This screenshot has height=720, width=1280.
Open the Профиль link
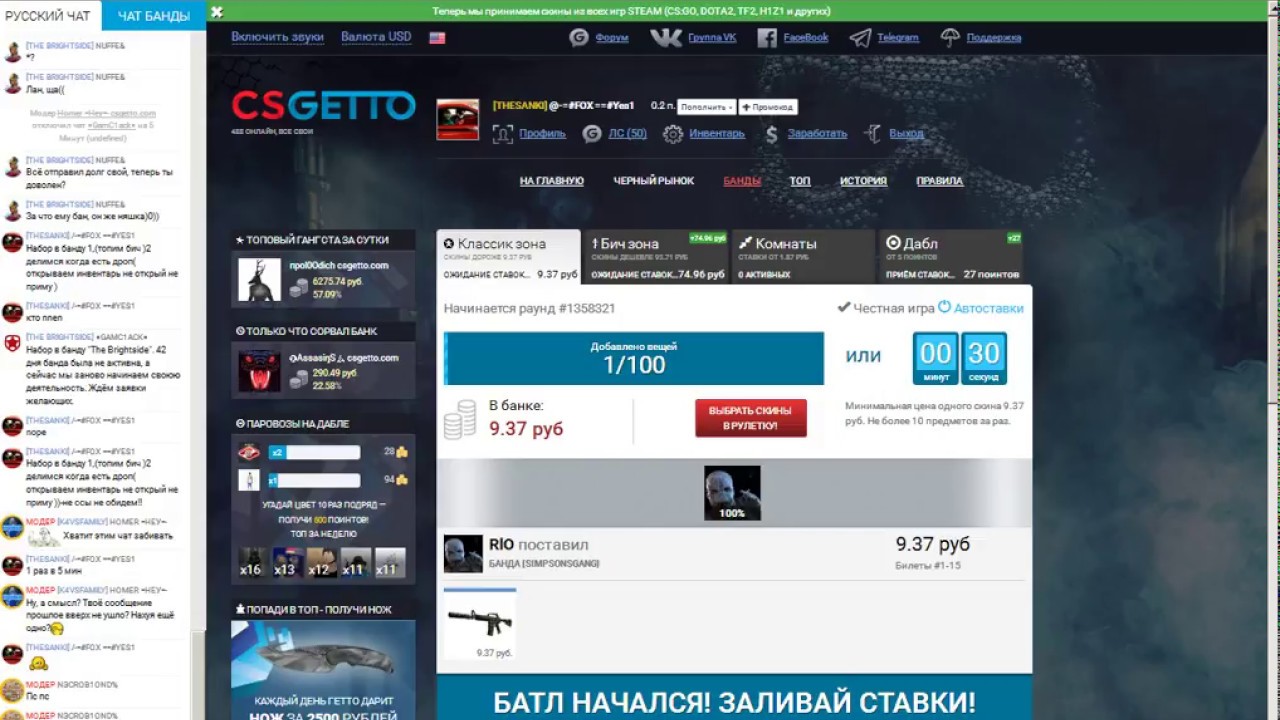tap(542, 134)
